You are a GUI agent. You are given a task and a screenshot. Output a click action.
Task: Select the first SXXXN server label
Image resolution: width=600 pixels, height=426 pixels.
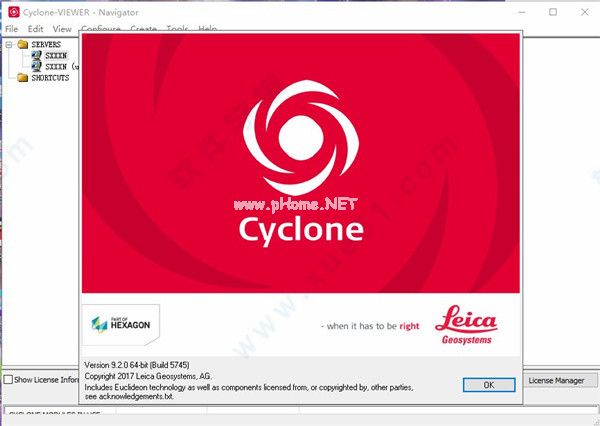tap(56, 56)
